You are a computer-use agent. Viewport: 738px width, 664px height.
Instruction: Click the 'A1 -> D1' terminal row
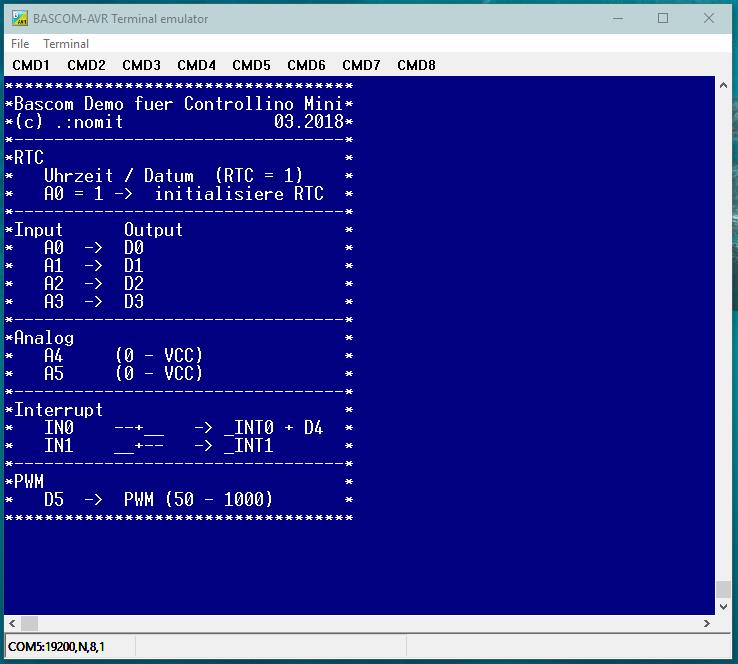tap(94, 265)
